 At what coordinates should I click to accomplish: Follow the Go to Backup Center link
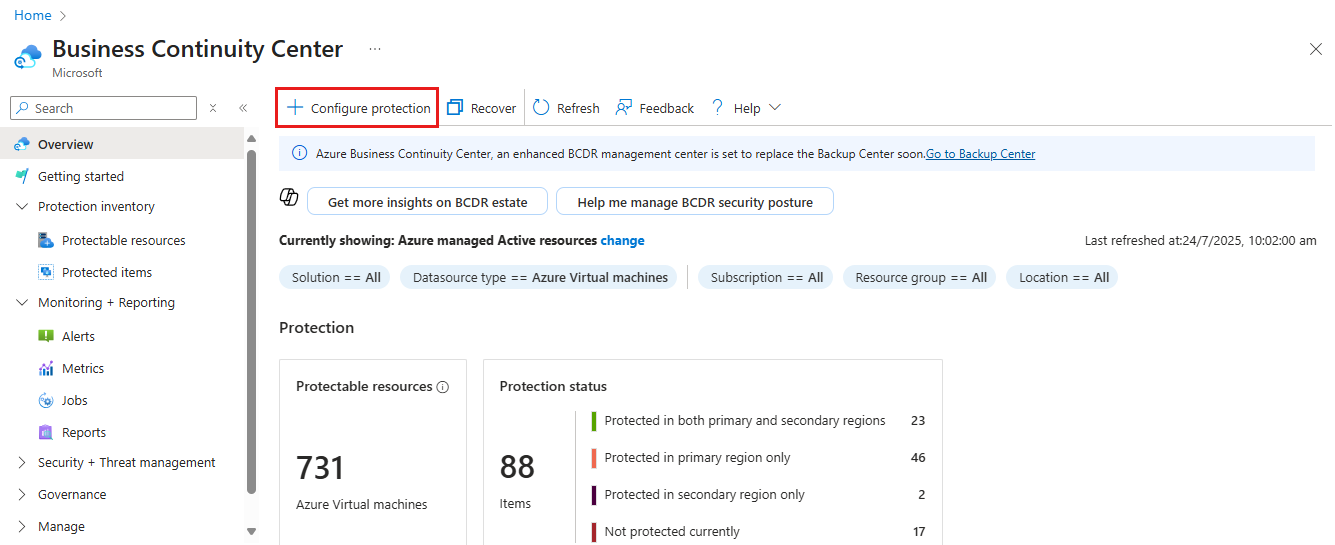981,154
